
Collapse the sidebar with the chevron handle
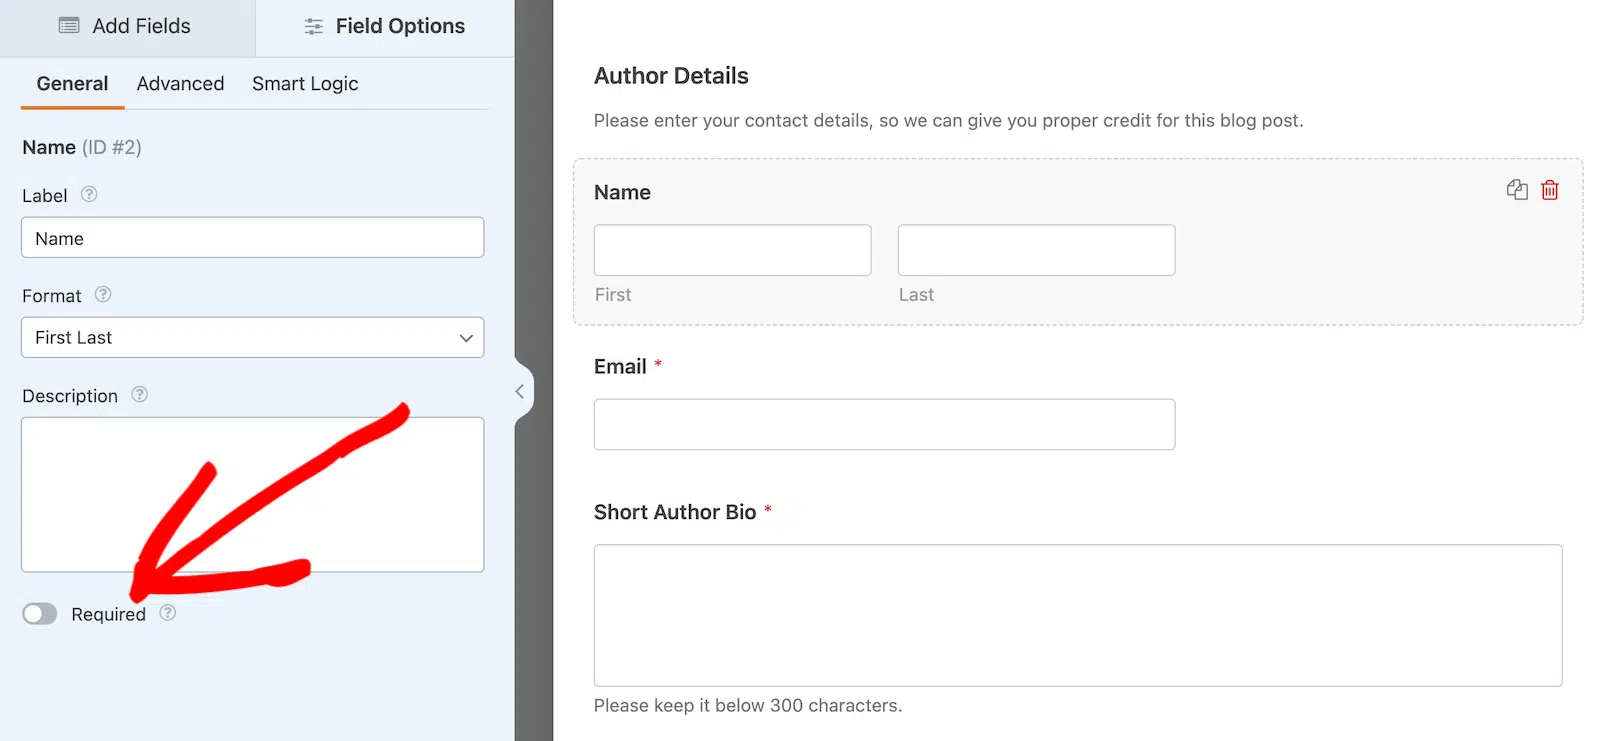pyautogui.click(x=520, y=392)
